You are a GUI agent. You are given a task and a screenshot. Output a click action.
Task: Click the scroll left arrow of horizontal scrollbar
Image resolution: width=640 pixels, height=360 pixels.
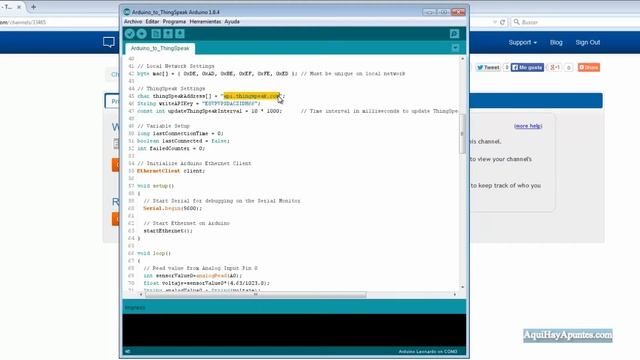[x=141, y=294]
